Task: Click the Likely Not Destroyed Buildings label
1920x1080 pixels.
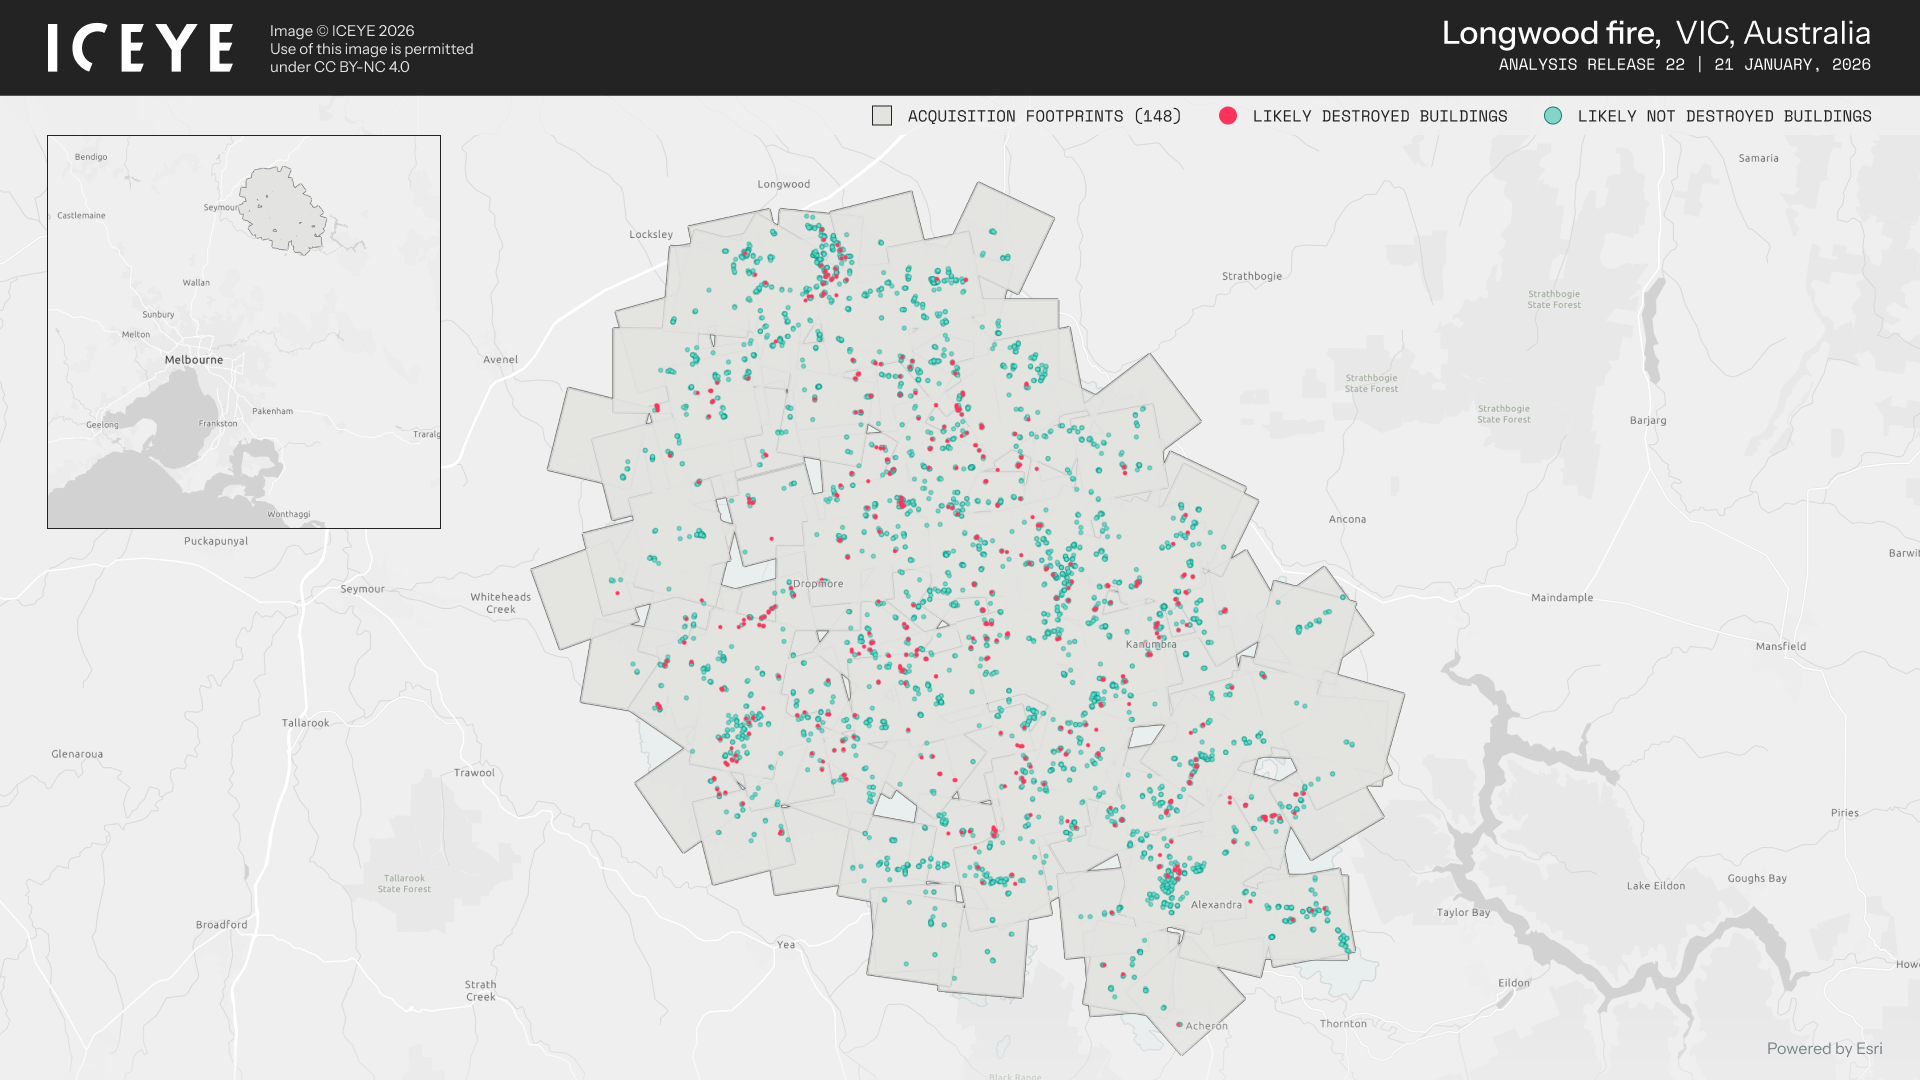Action: coord(1724,116)
